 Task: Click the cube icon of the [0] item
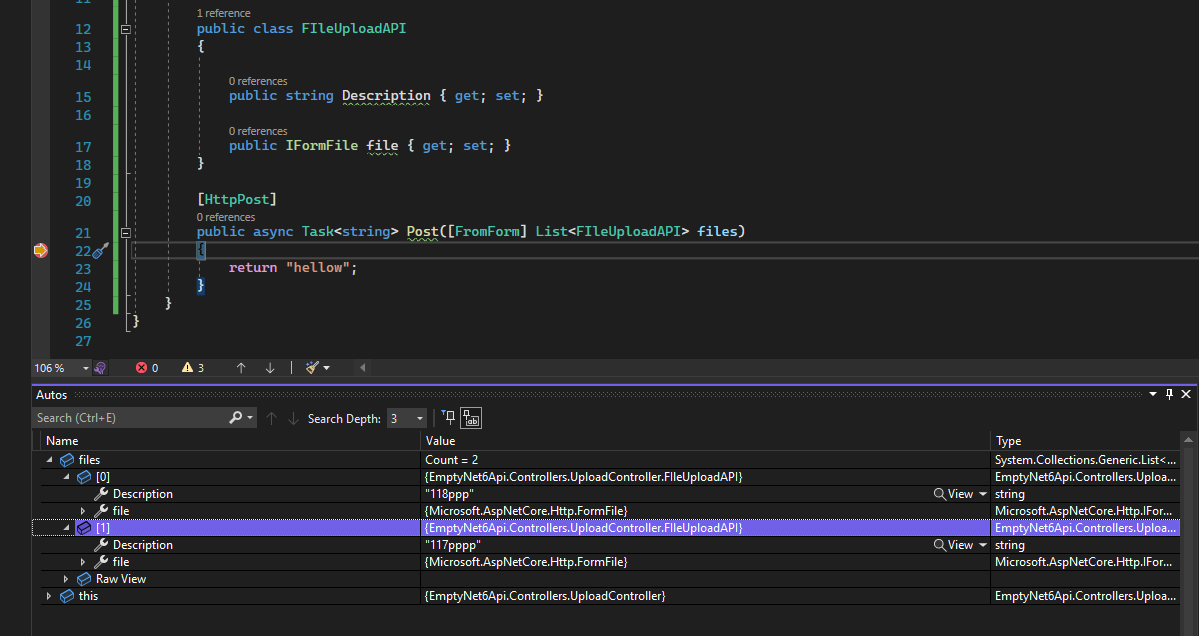(84, 477)
